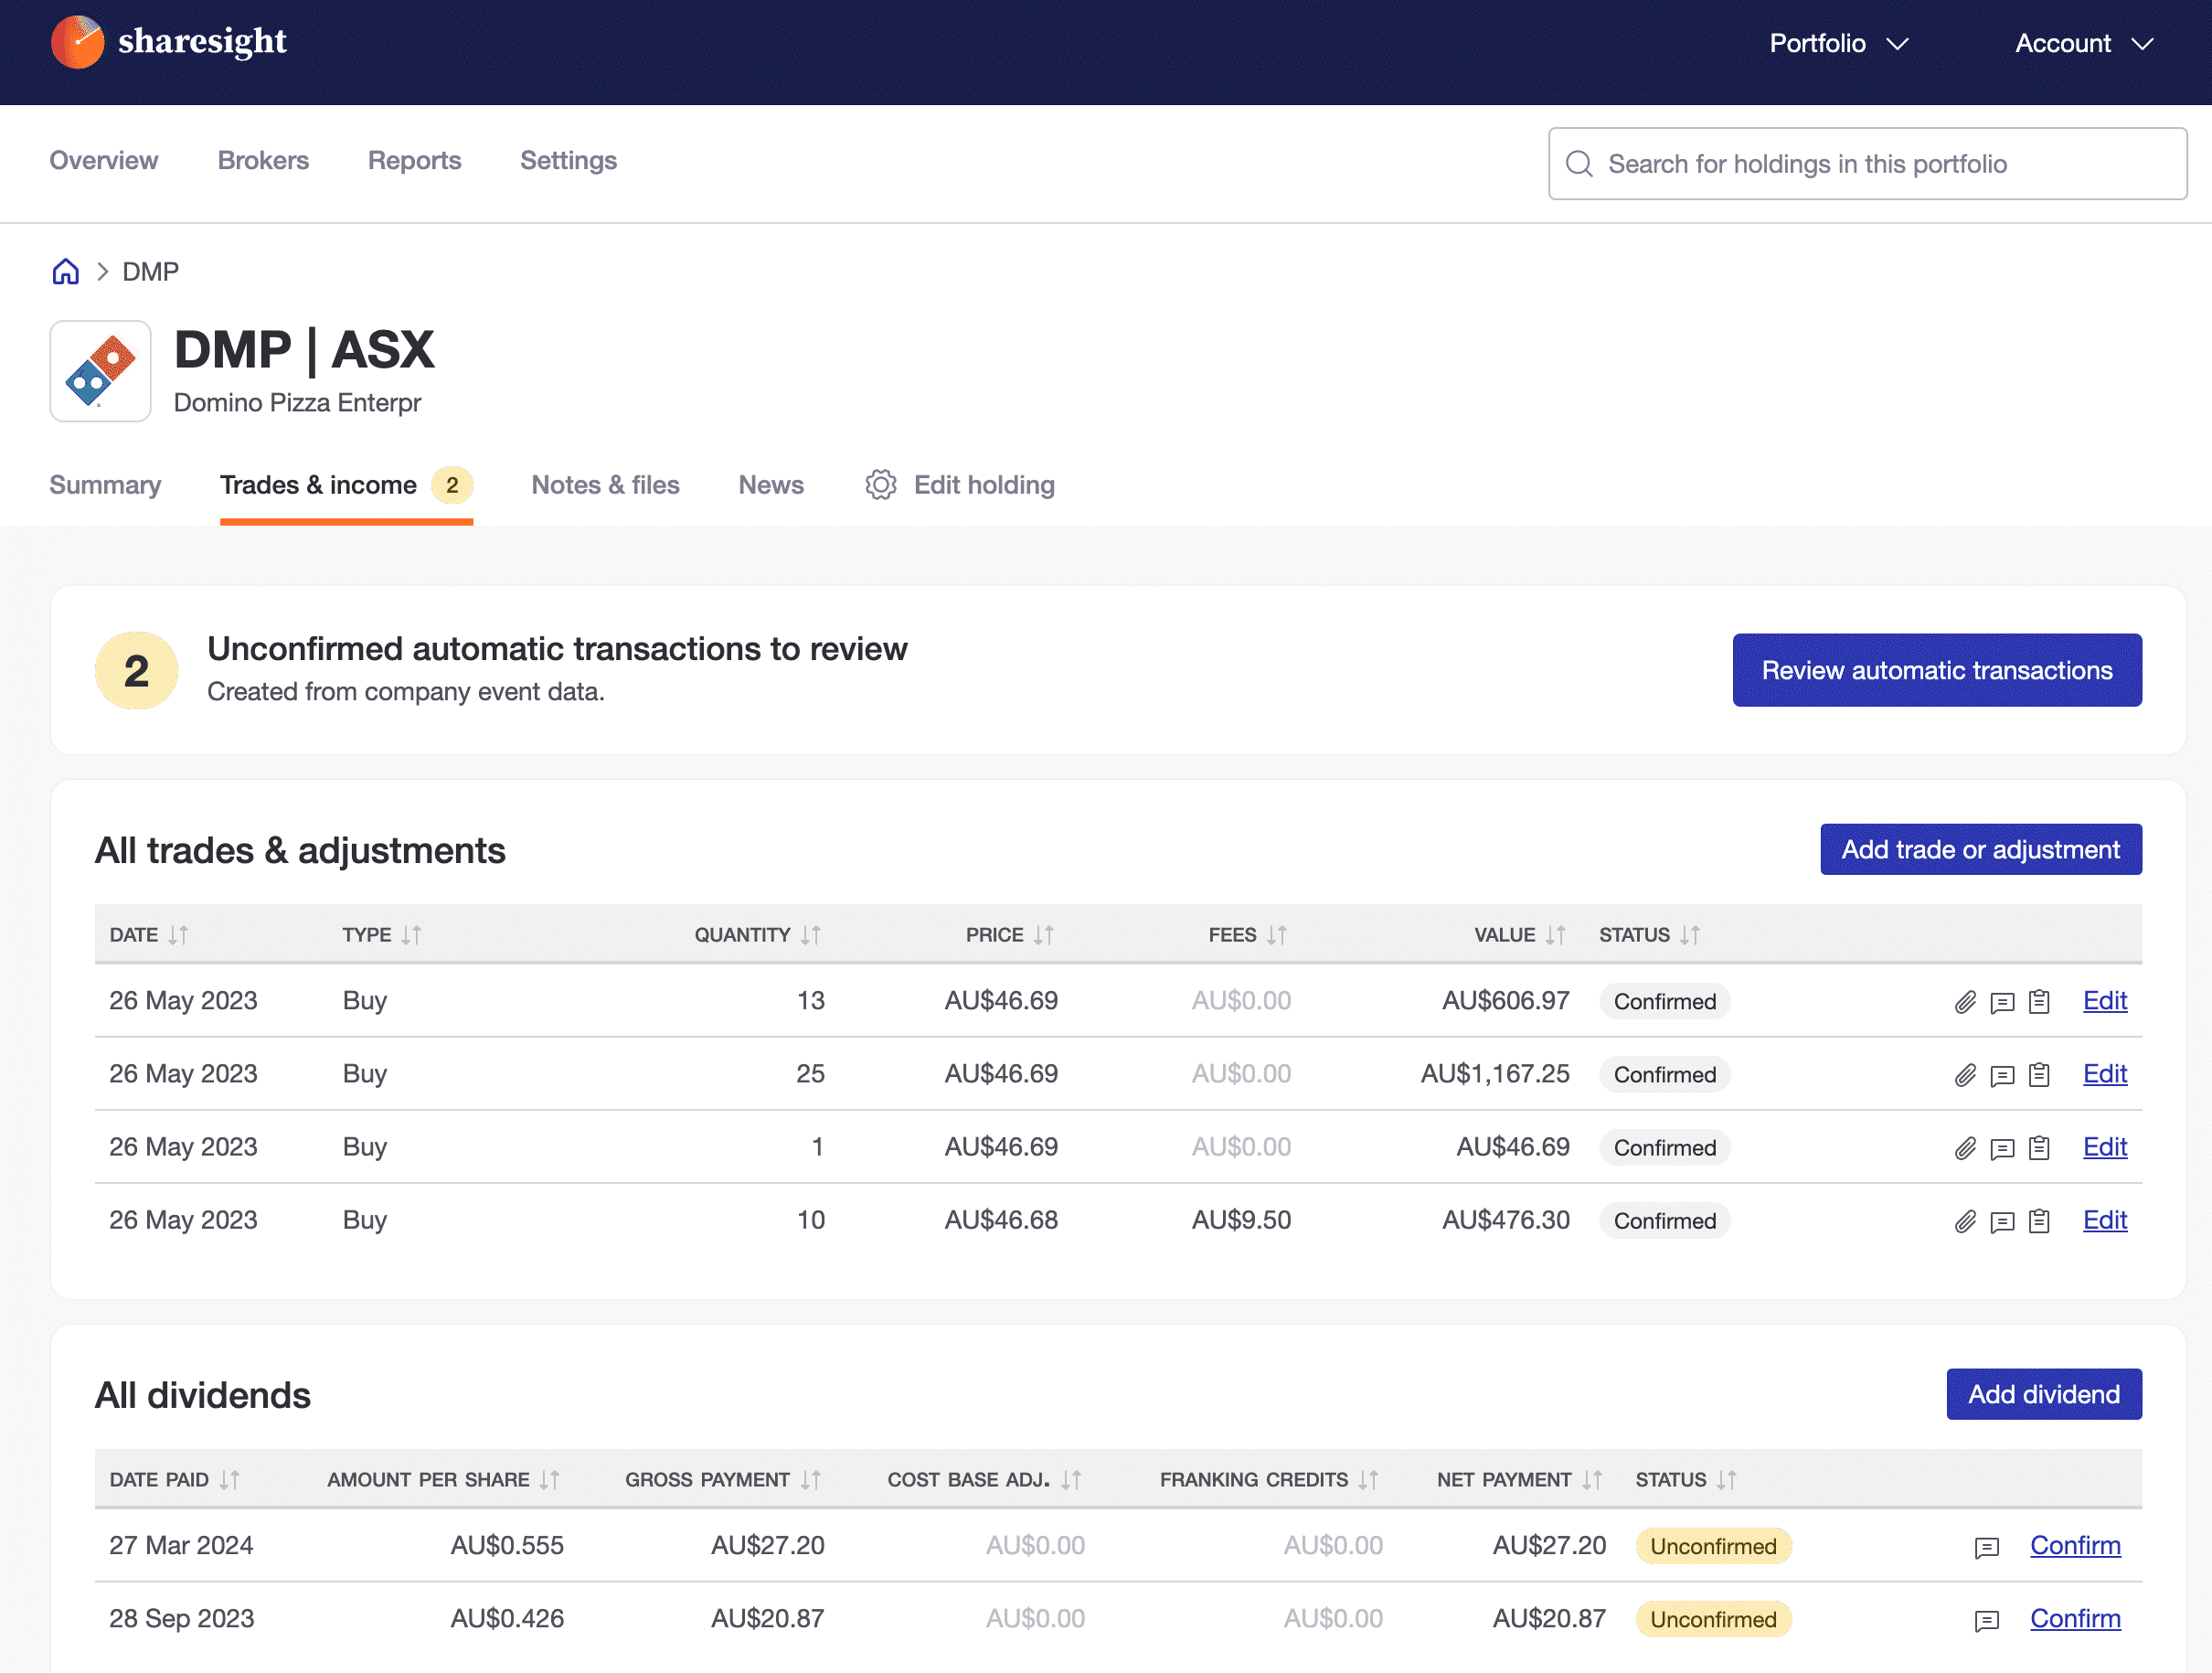This screenshot has height=1673, width=2212.
Task: Switch to the Summary tab
Action: (105, 484)
